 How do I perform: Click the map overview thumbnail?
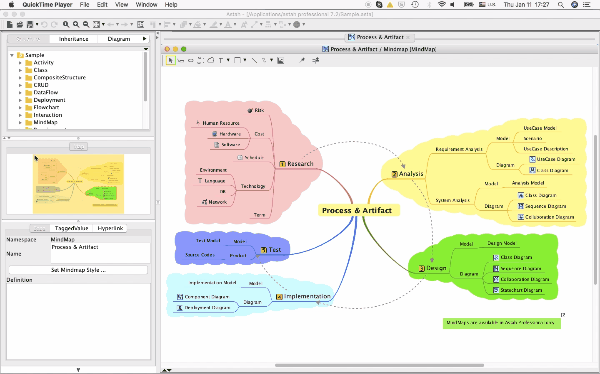coord(78,184)
